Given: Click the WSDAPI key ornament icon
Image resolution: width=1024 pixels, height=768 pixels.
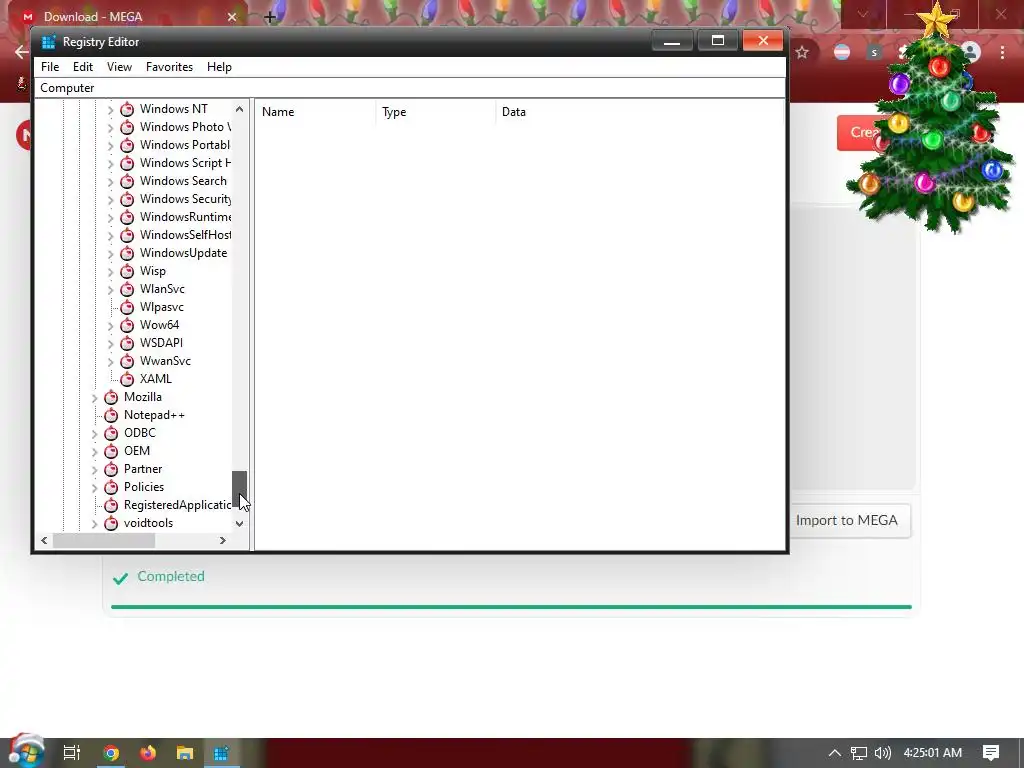Looking at the screenshot, I should 127,343.
